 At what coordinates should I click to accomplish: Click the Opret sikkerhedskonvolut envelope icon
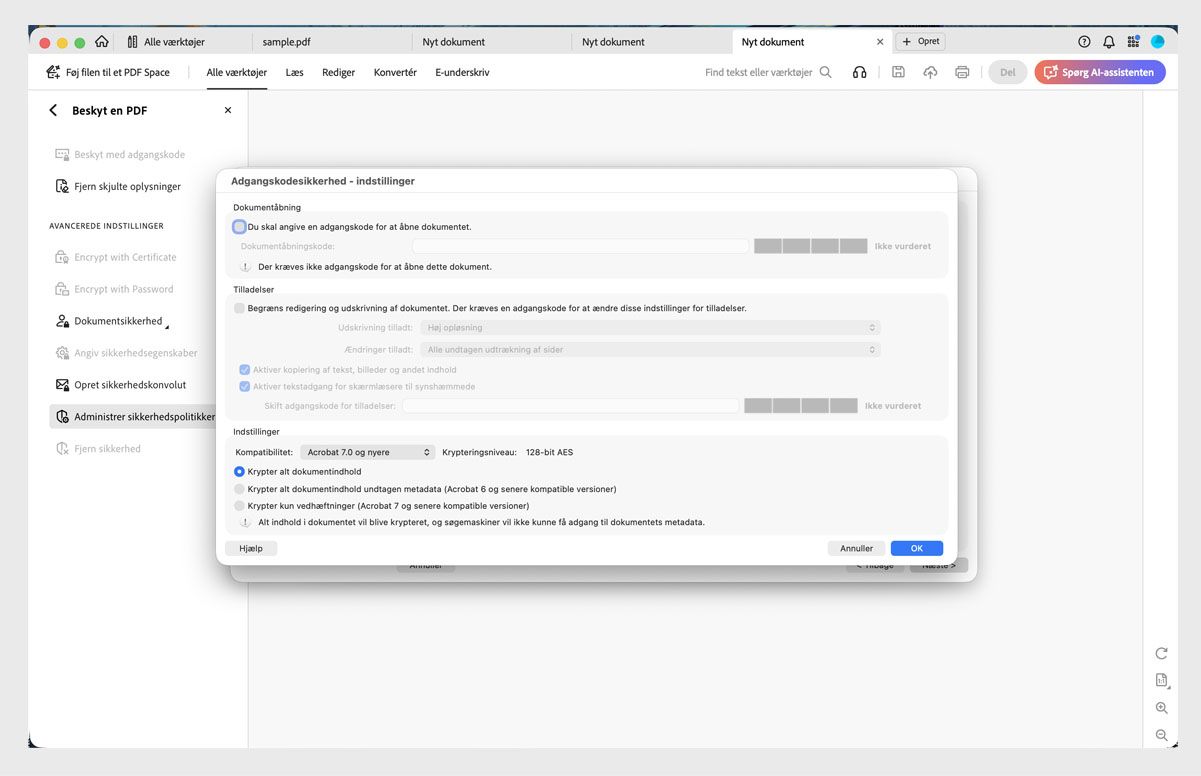point(62,385)
